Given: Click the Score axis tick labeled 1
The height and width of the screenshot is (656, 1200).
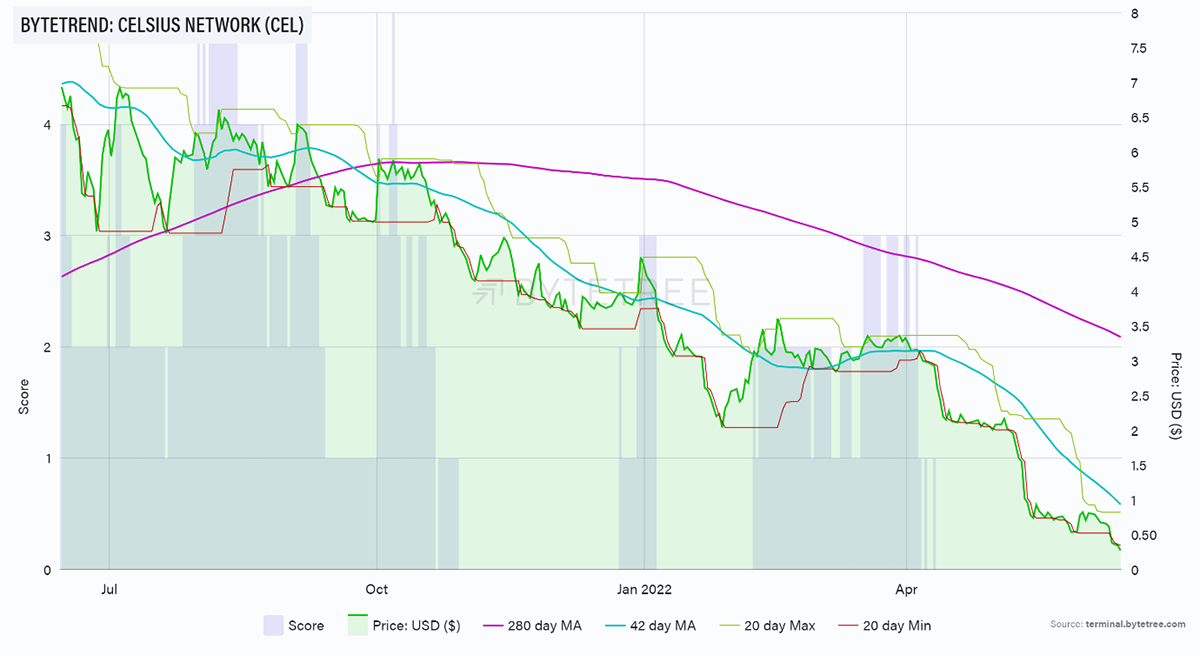Looking at the screenshot, I should 46,459.
